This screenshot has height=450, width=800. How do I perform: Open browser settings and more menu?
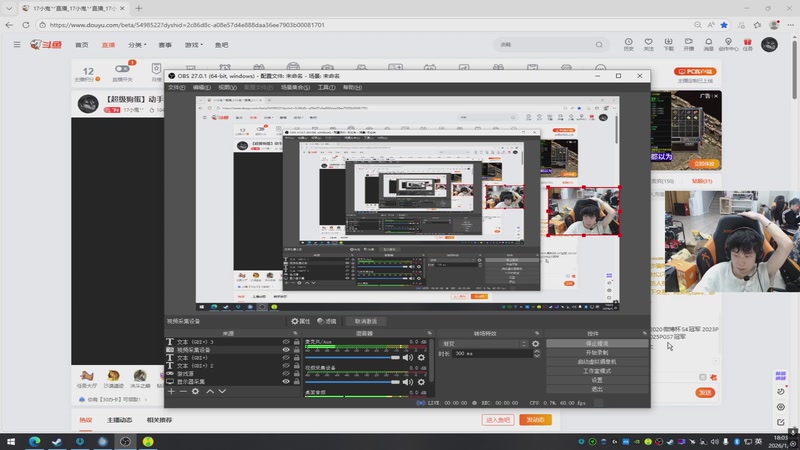point(790,24)
